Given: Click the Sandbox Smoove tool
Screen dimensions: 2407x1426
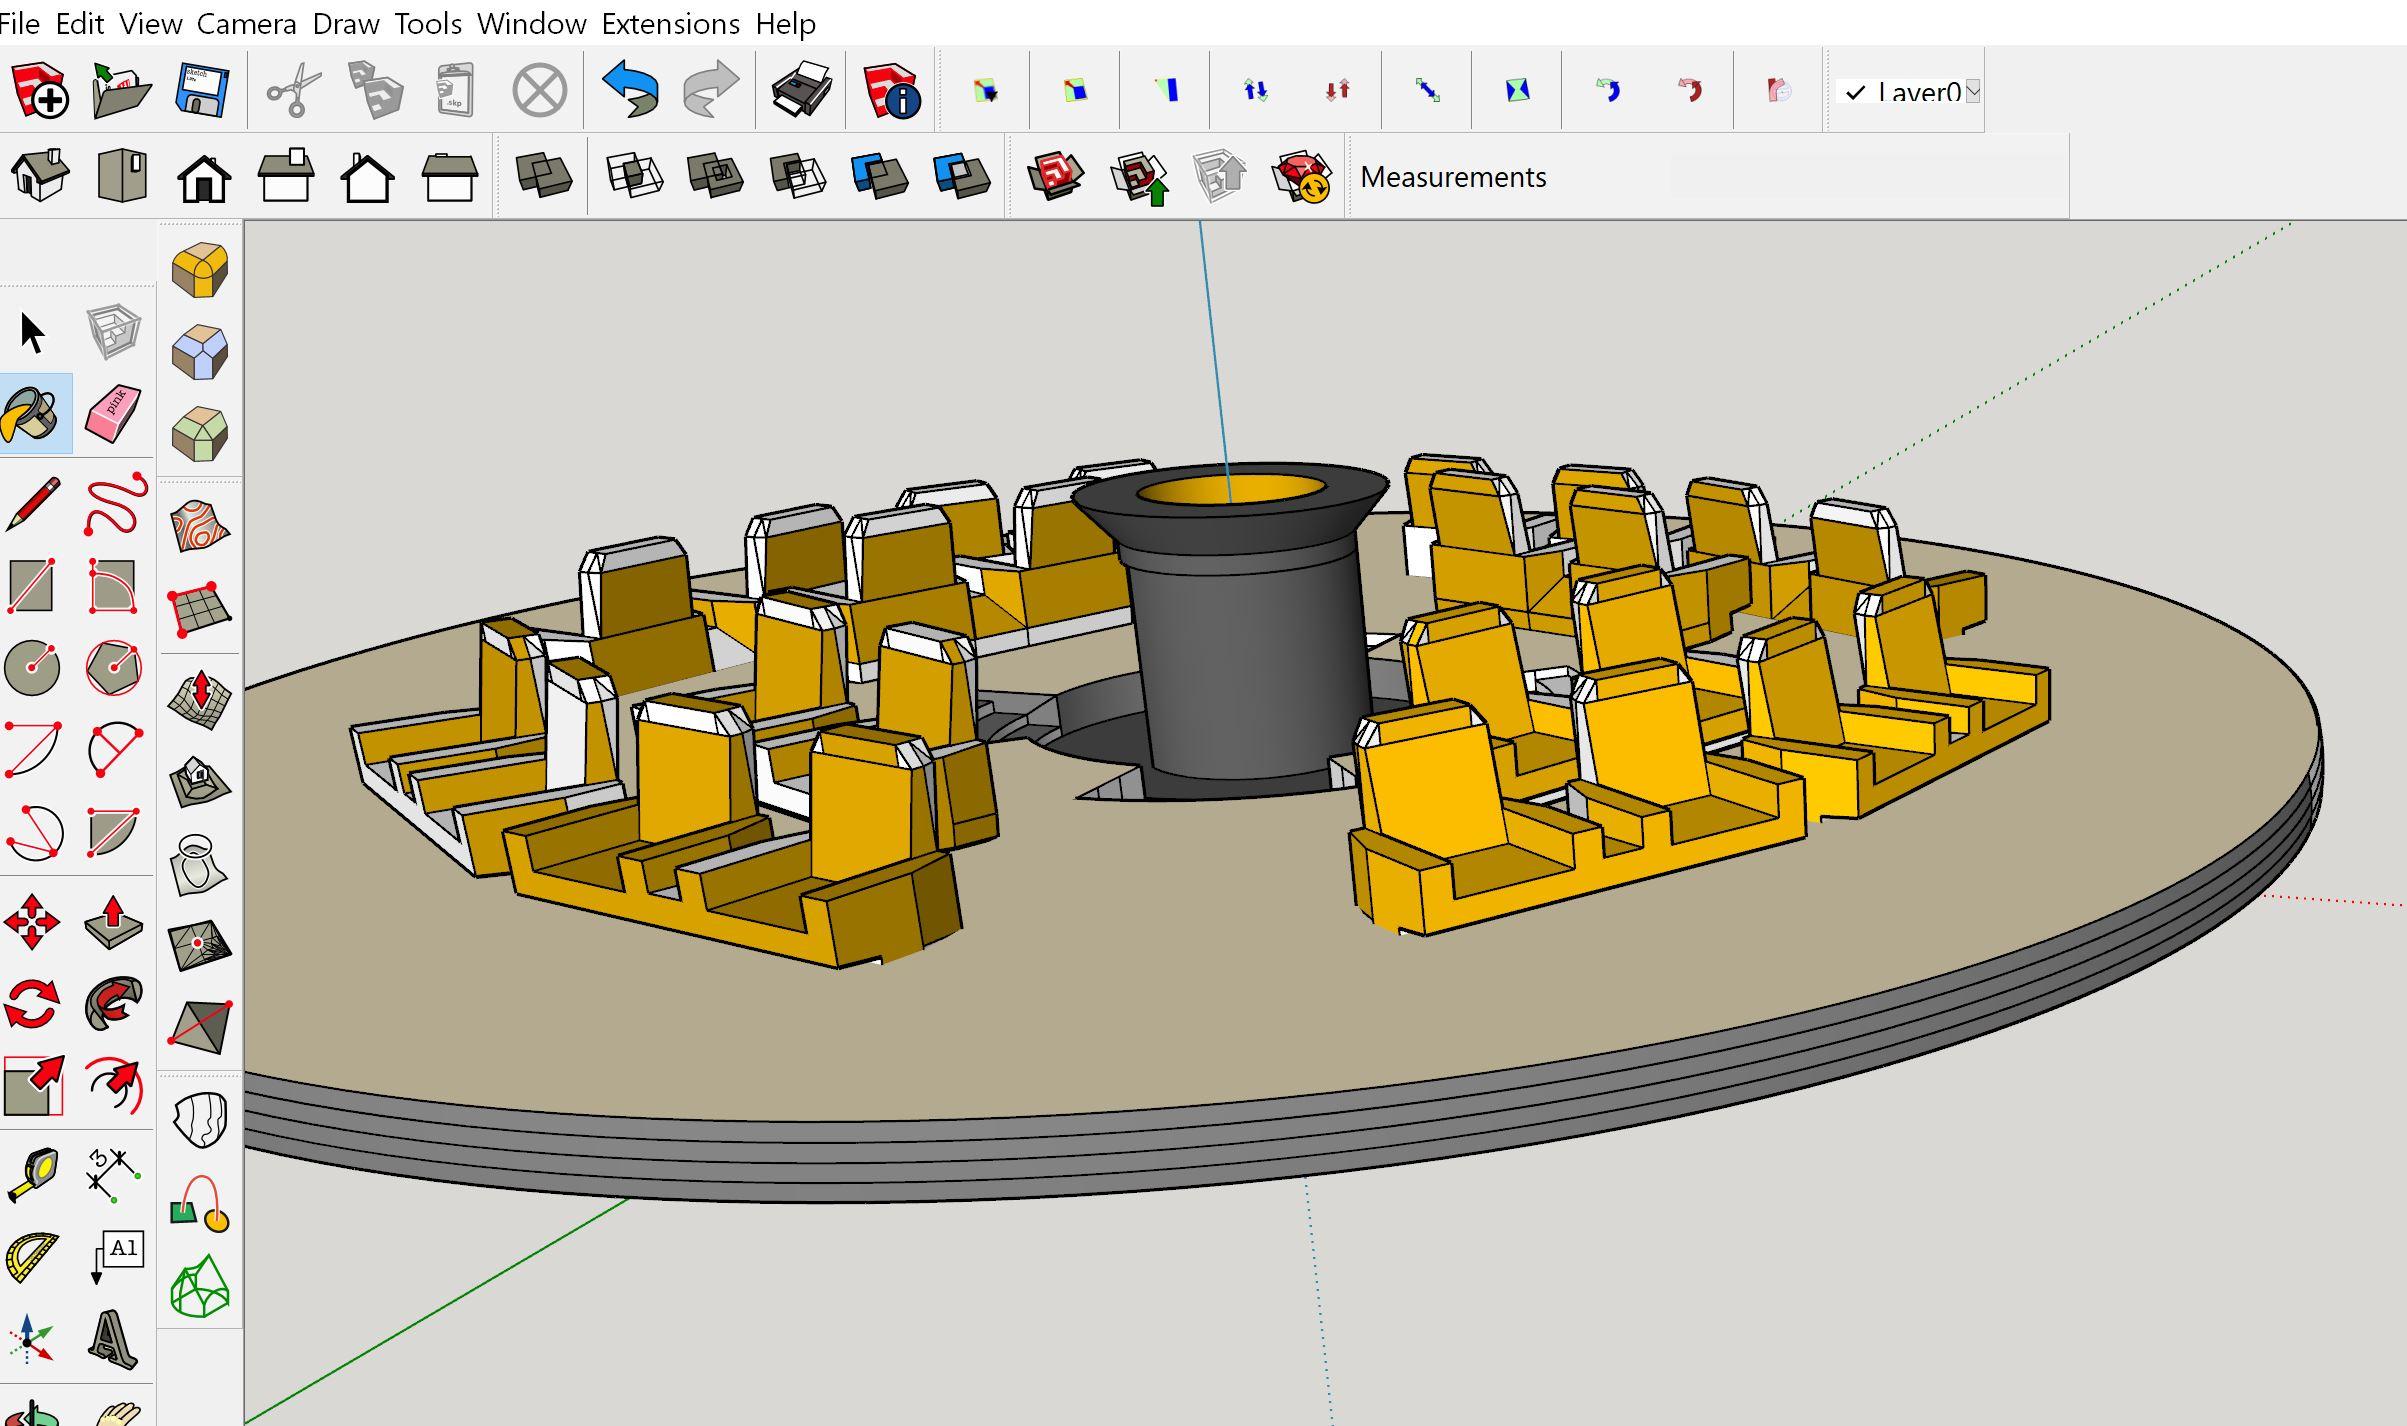Looking at the screenshot, I should pyautogui.click(x=200, y=697).
